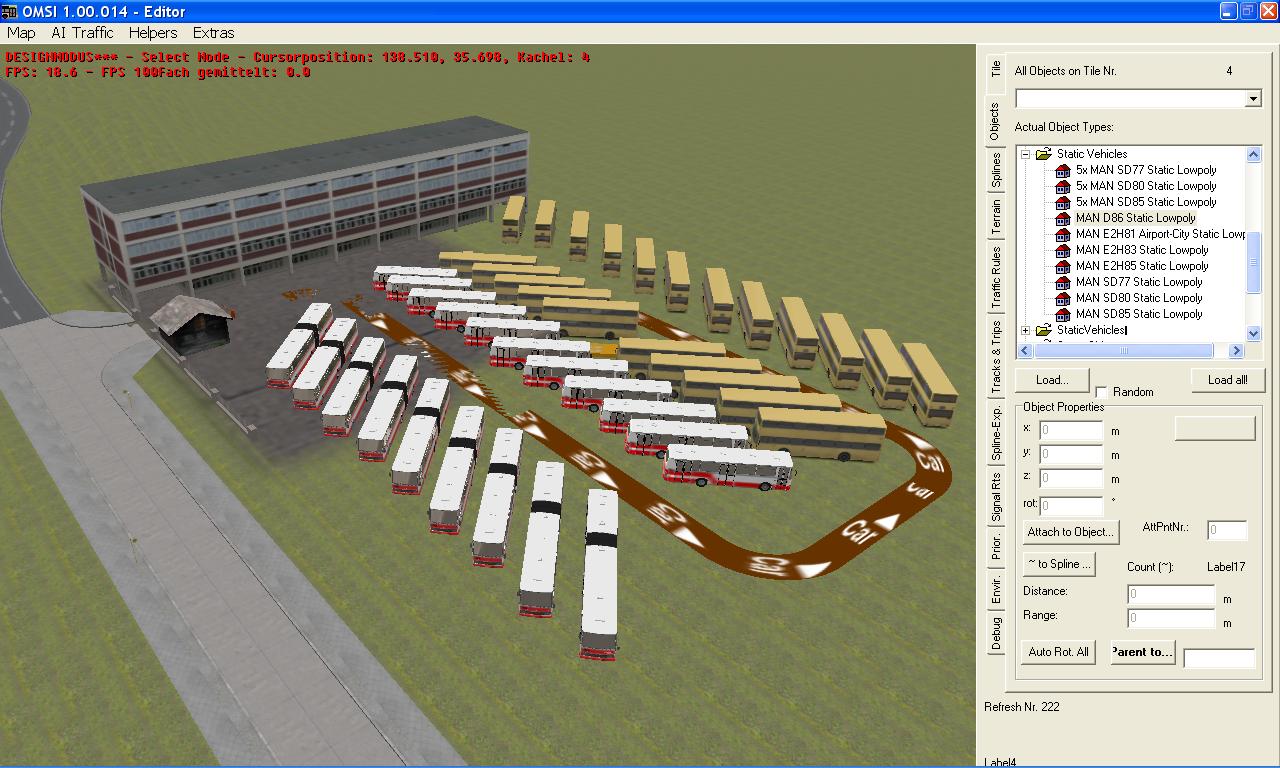The height and width of the screenshot is (768, 1280).
Task: Click the Static Vehicles open folder icon
Action: pos(1044,154)
